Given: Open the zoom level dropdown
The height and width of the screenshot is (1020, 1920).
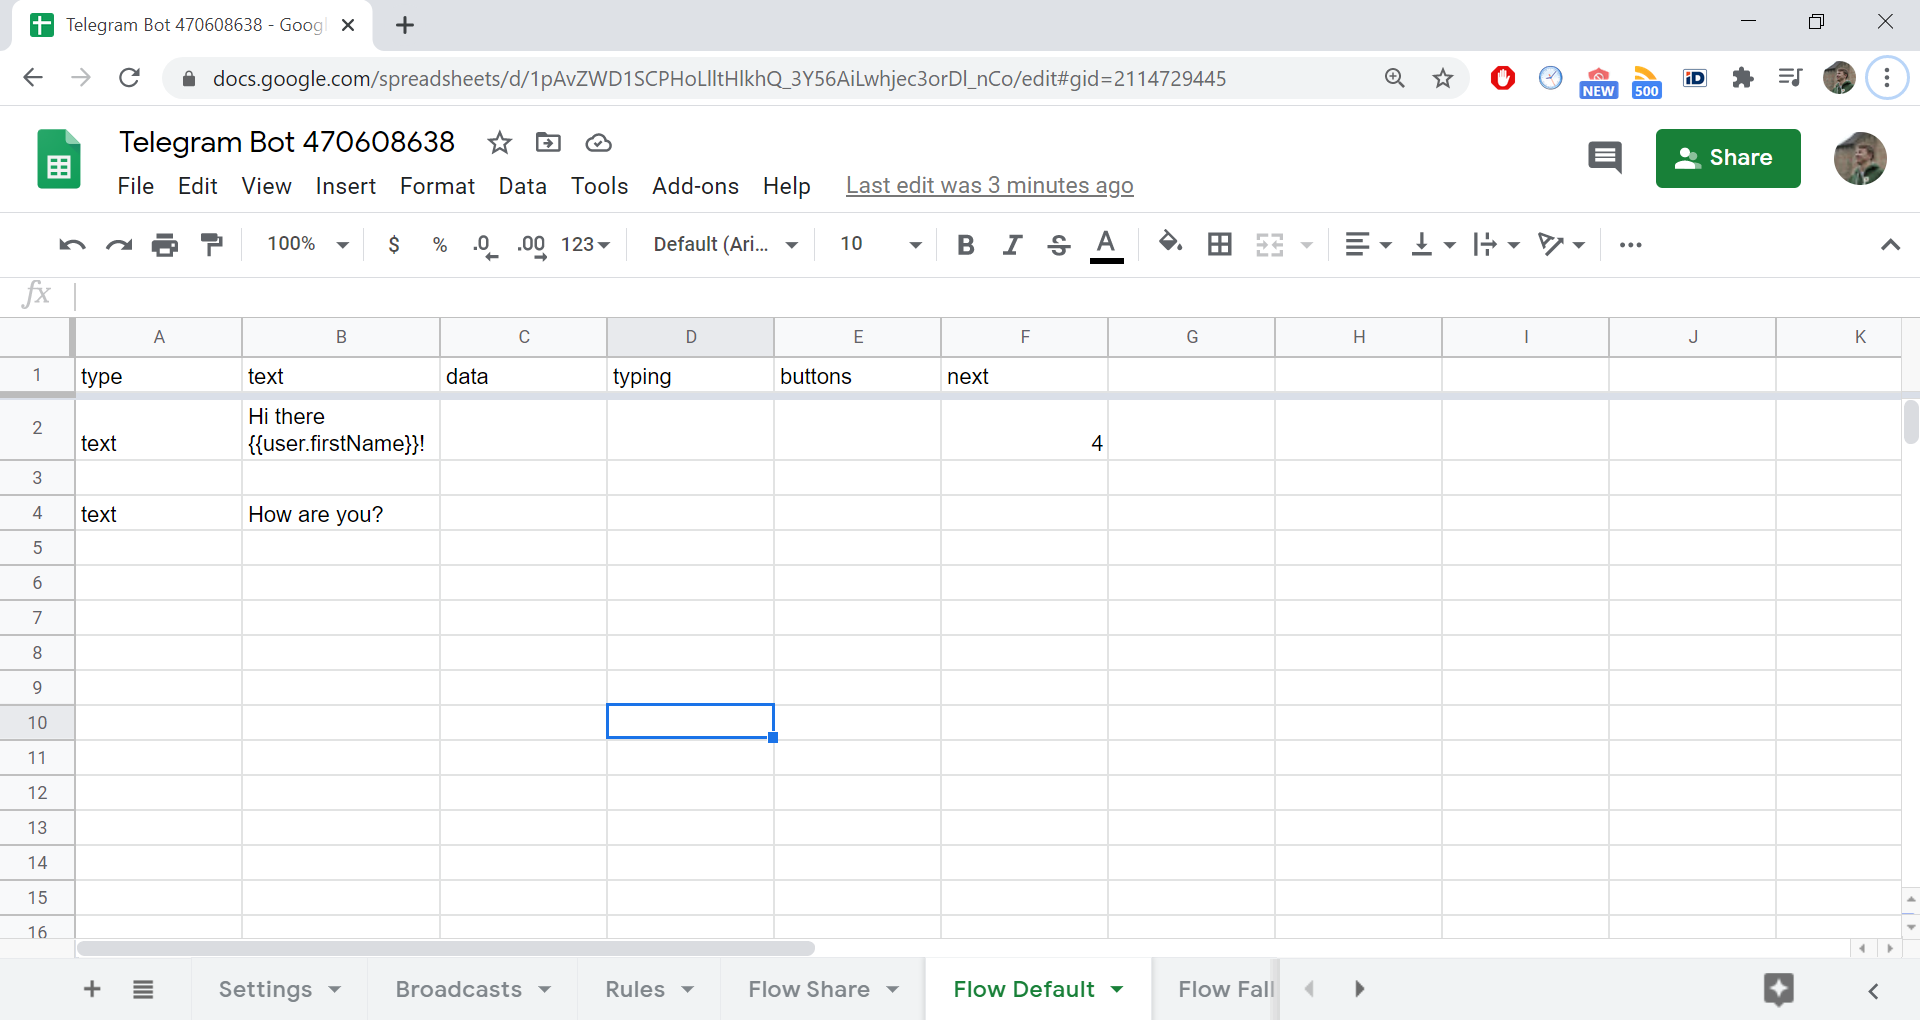Looking at the screenshot, I should tap(308, 245).
